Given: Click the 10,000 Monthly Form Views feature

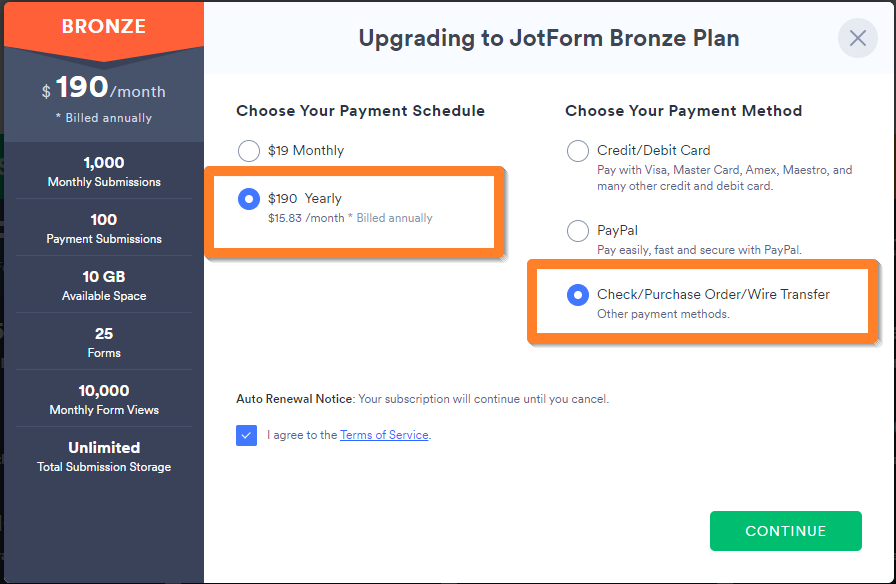Looking at the screenshot, I should [104, 399].
